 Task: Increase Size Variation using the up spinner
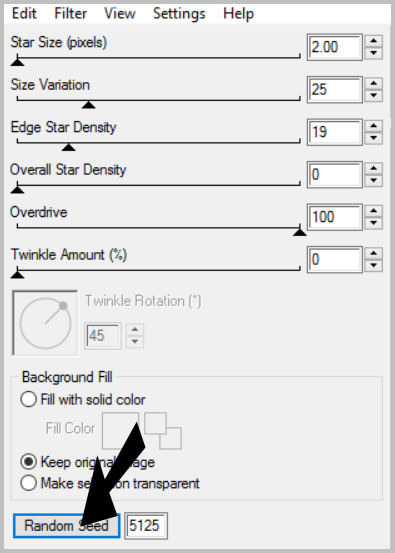pyautogui.click(x=373, y=83)
